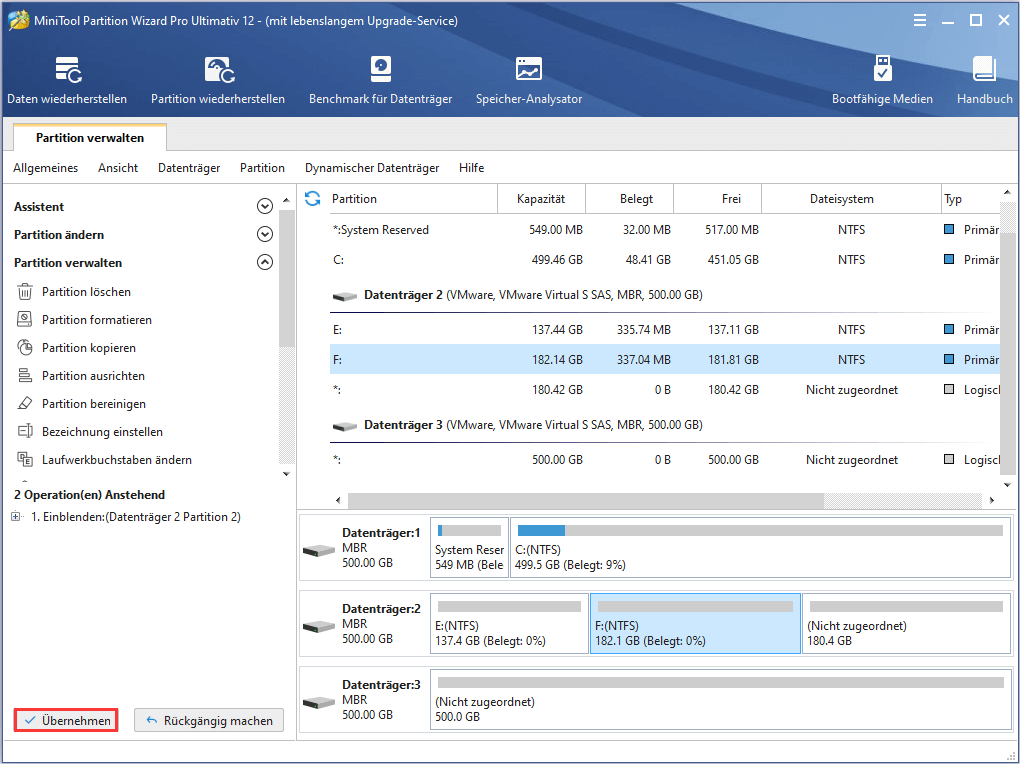Select System Reserved partition row

pos(665,230)
